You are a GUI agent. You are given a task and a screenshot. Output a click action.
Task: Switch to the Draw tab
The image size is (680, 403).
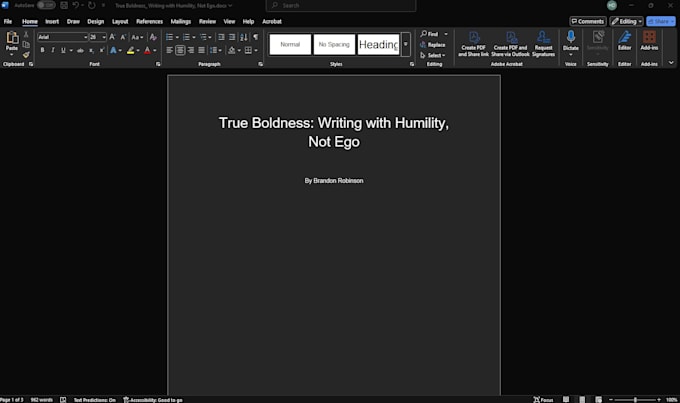point(73,21)
